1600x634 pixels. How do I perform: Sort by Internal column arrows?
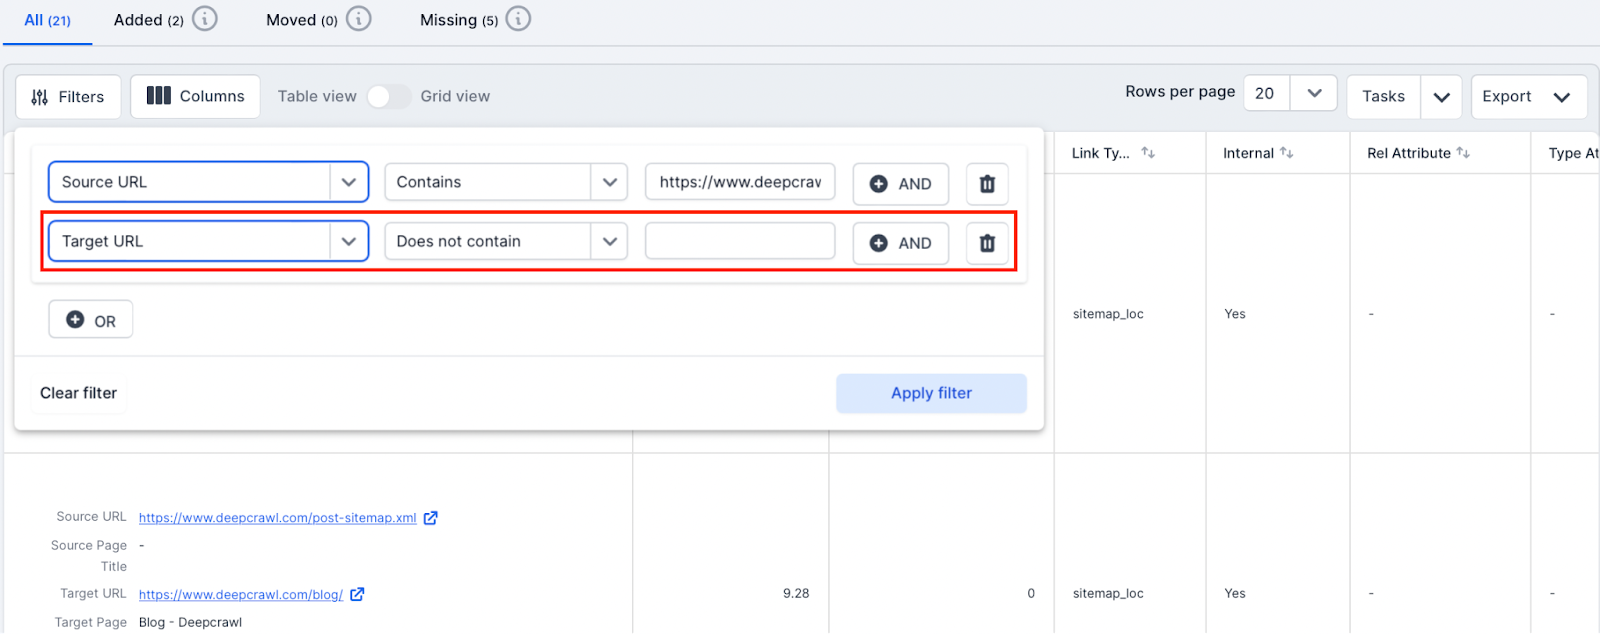pyautogui.click(x=1286, y=153)
